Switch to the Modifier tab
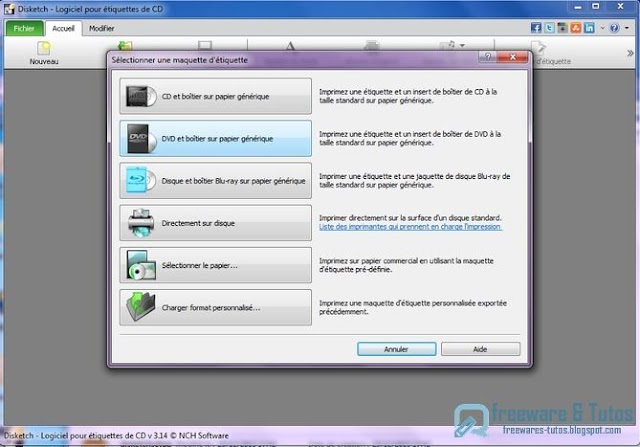Screen dimensions: 640x447 tap(102, 28)
